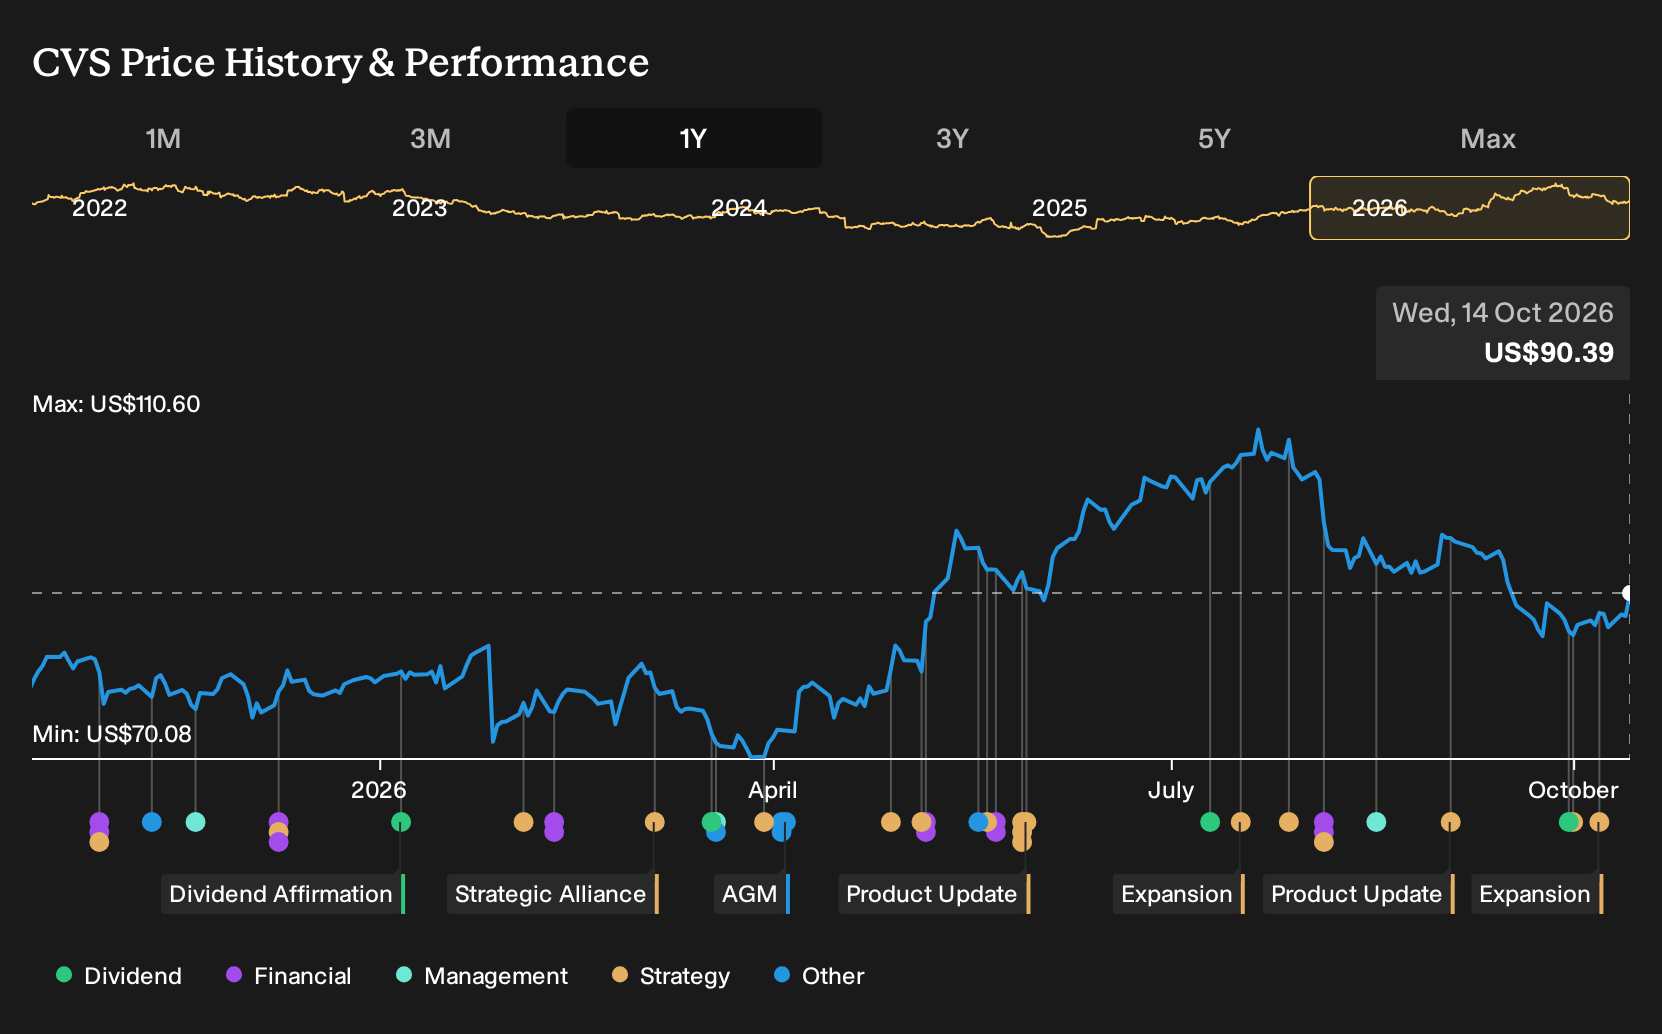
Task: Toggle the Financial legend filter
Action: (x=289, y=976)
